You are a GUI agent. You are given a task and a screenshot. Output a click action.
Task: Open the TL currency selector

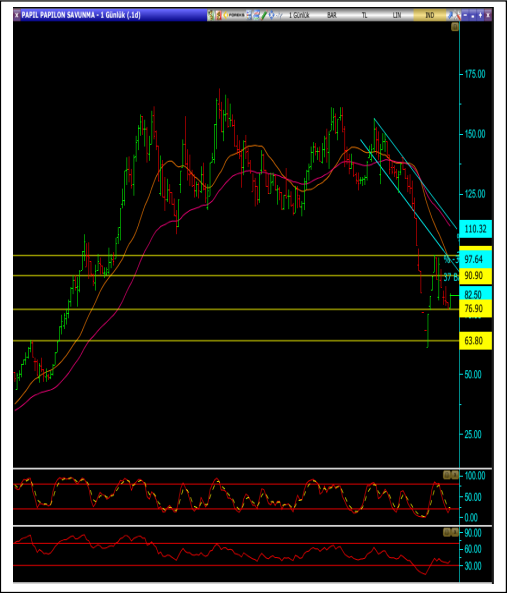[x=364, y=15]
